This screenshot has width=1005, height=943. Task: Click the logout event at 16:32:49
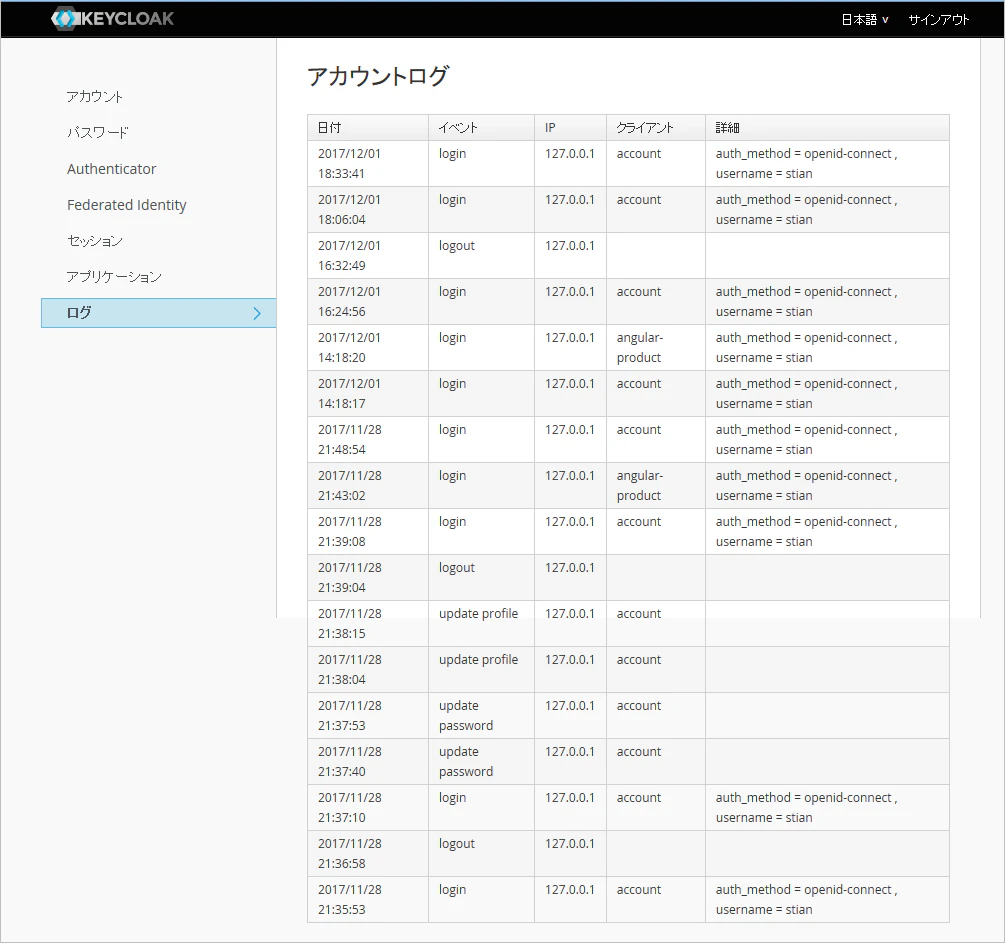(x=456, y=246)
